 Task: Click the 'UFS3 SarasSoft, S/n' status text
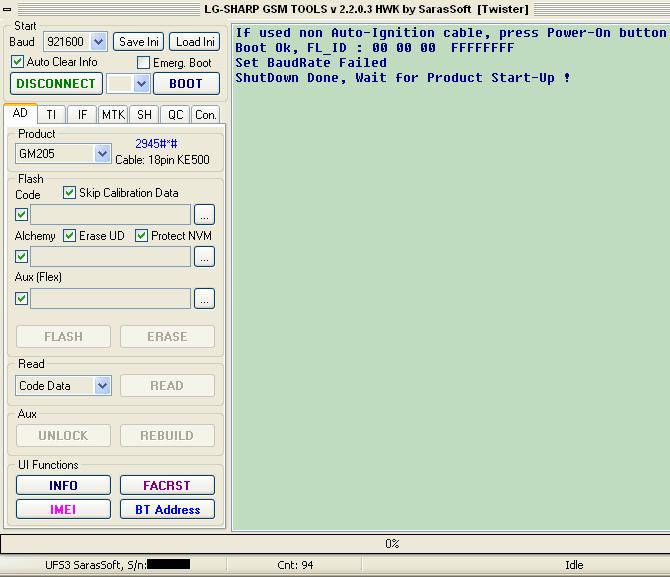point(96,565)
